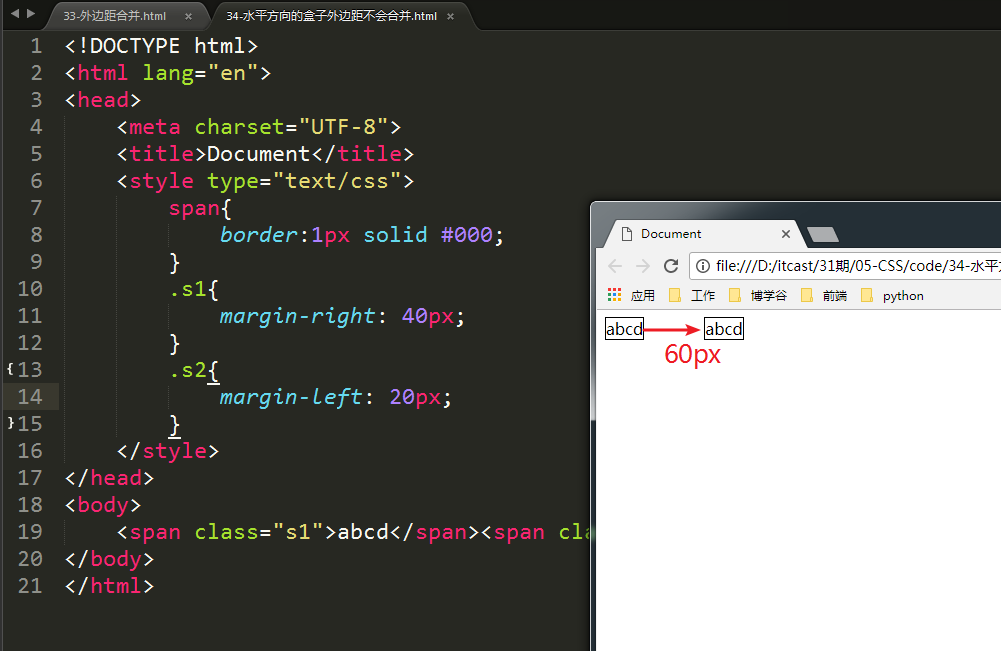Click the second abcd box on page
Viewport: 1001px width, 651px height.
point(724,329)
